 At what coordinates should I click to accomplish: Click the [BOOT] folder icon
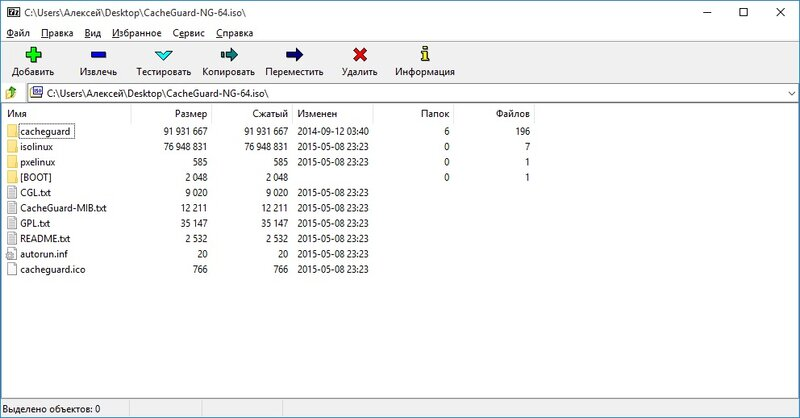(x=12, y=177)
